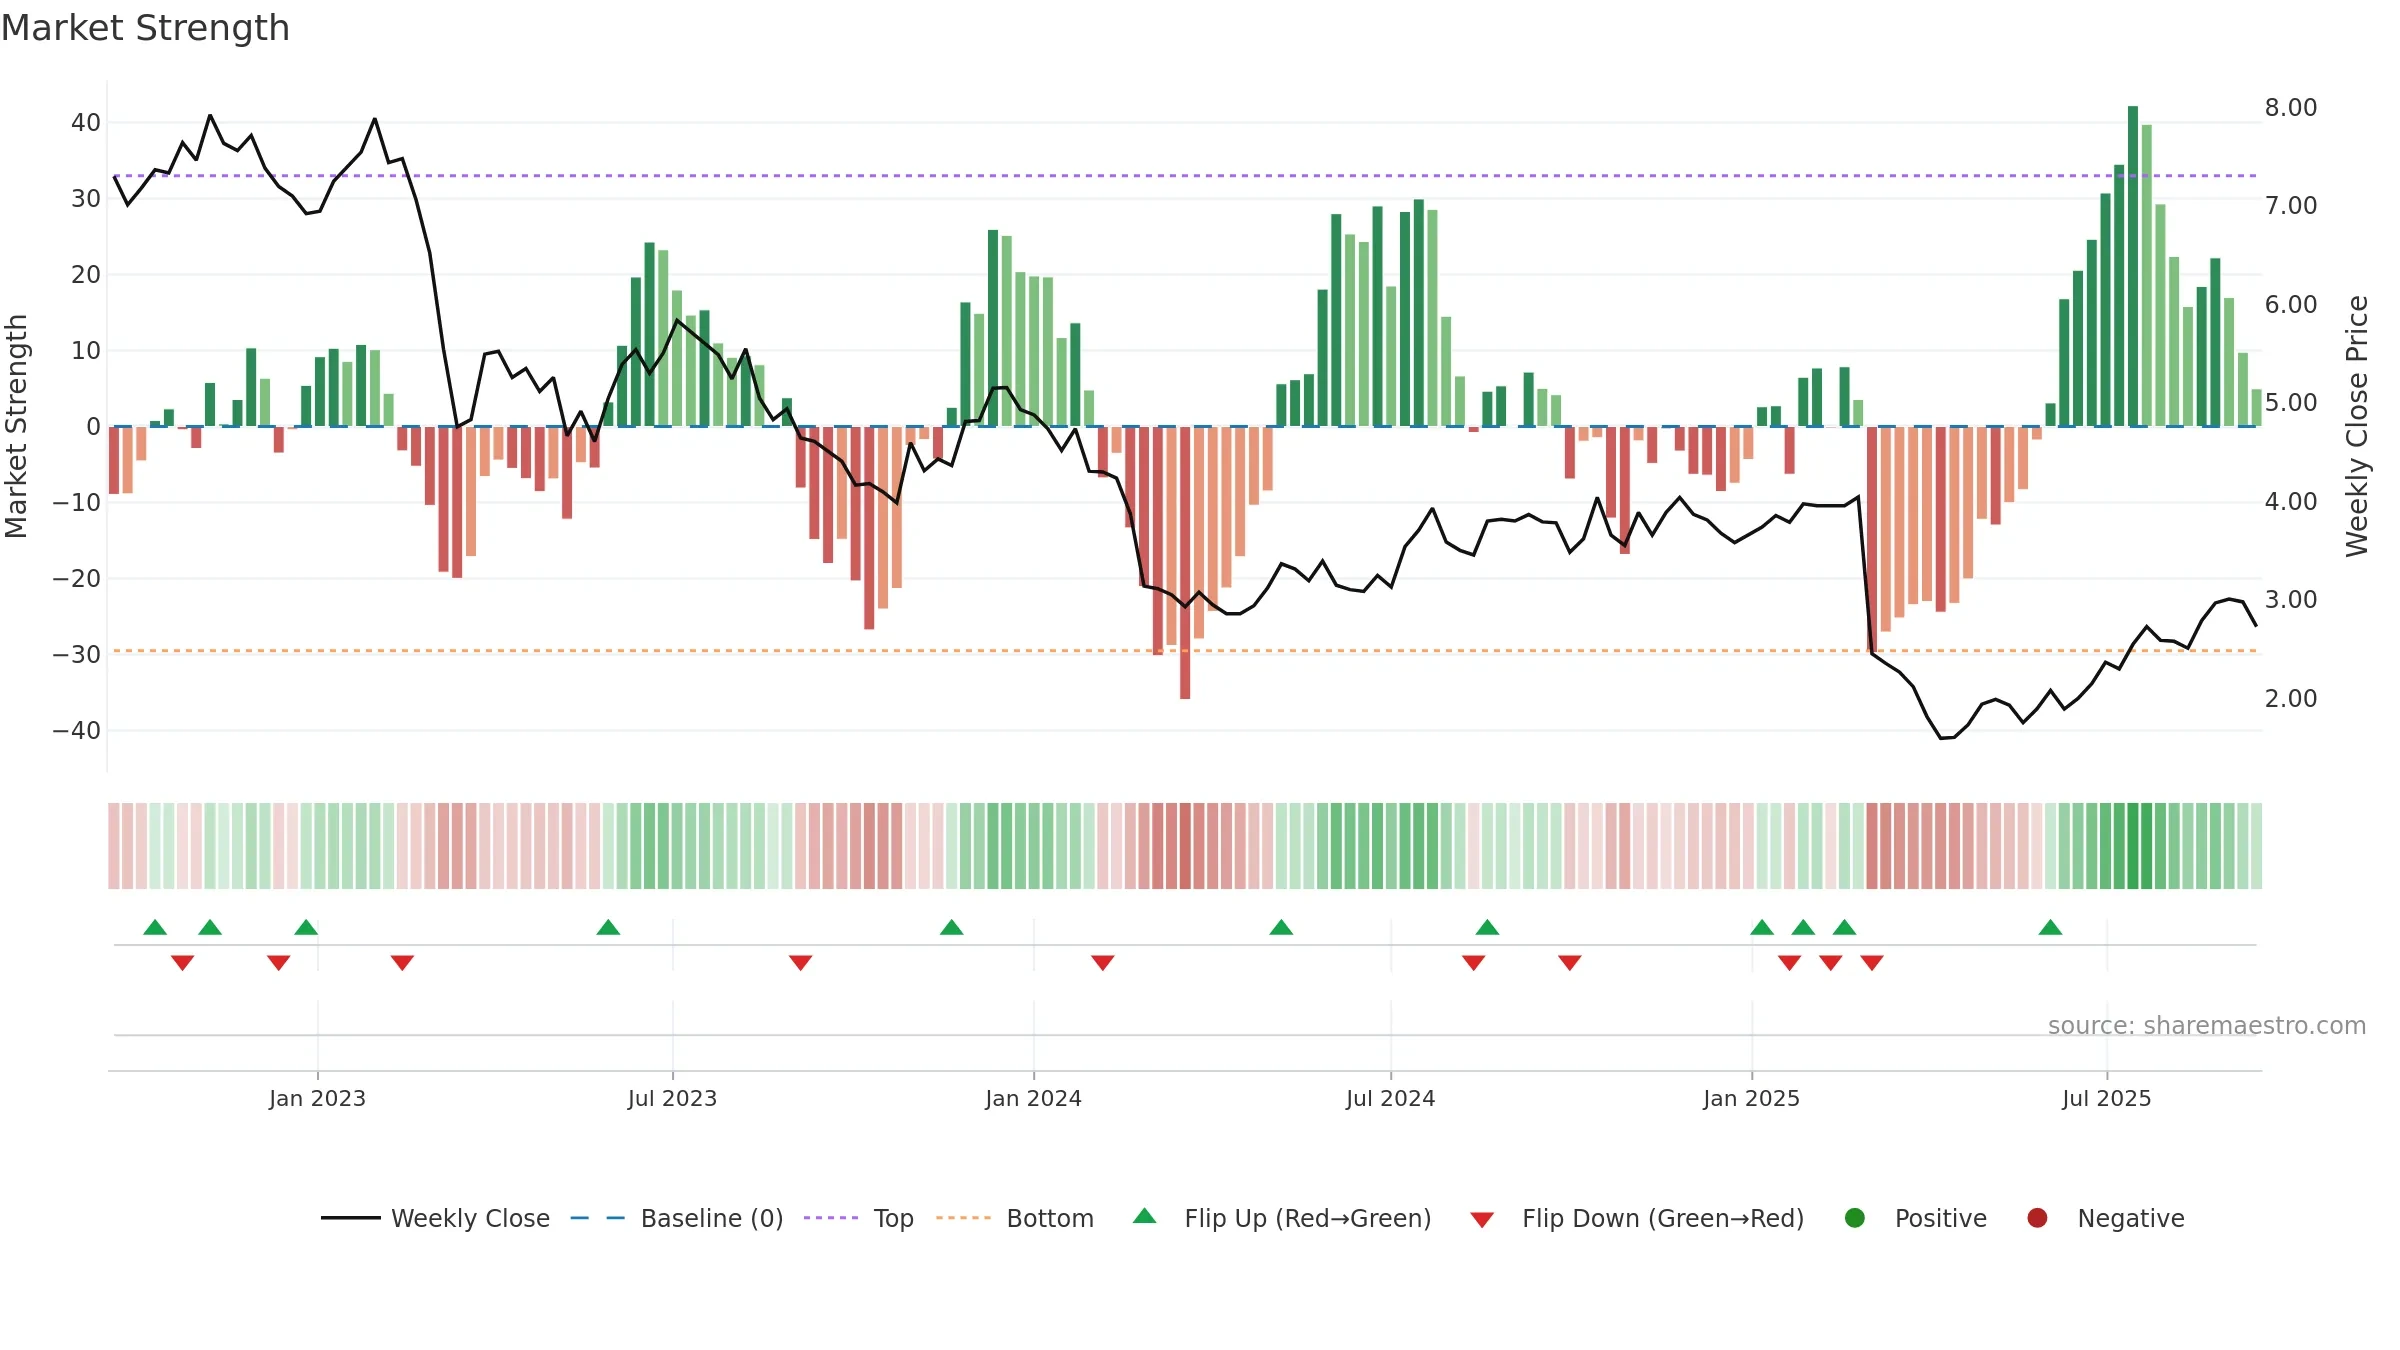Click the orange dotted Bottom line sample
The width and height of the screenshot is (2400, 1350).
963,1218
